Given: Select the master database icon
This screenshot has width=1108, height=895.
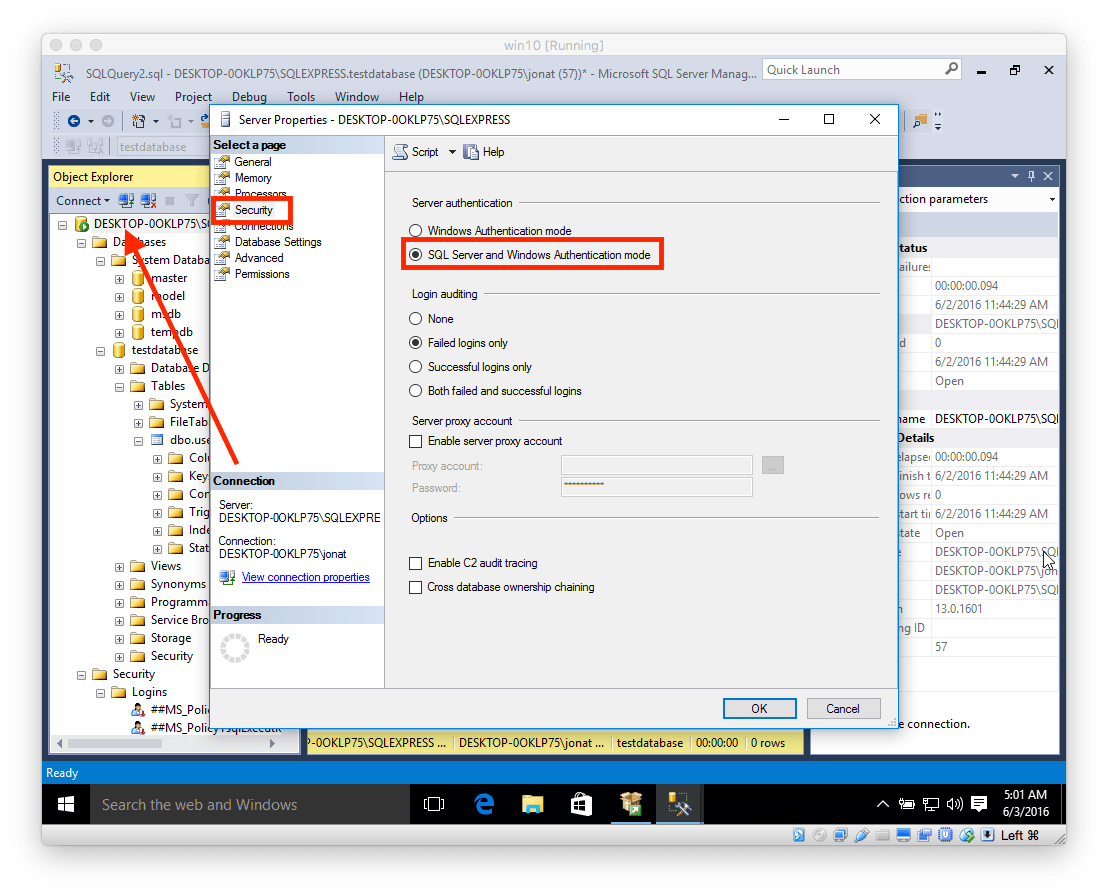Looking at the screenshot, I should coord(138,278).
